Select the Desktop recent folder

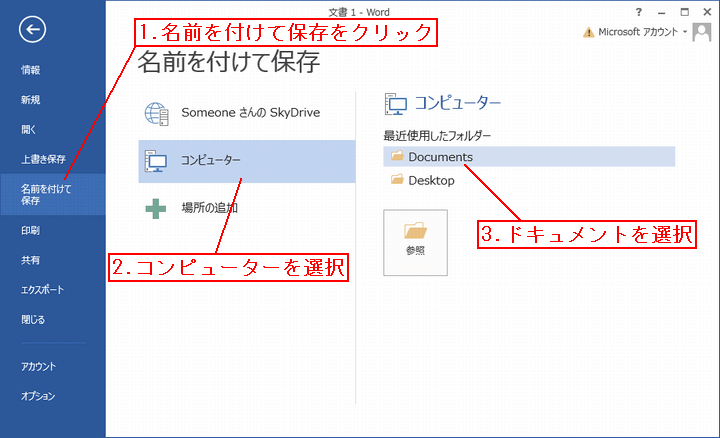[529, 180]
